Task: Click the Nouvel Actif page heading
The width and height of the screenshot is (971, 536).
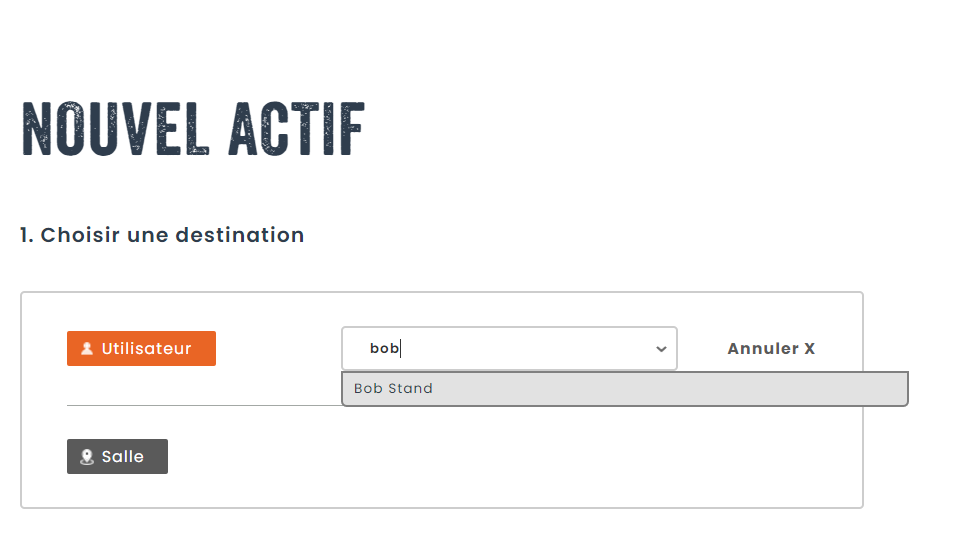Action: 193,130
